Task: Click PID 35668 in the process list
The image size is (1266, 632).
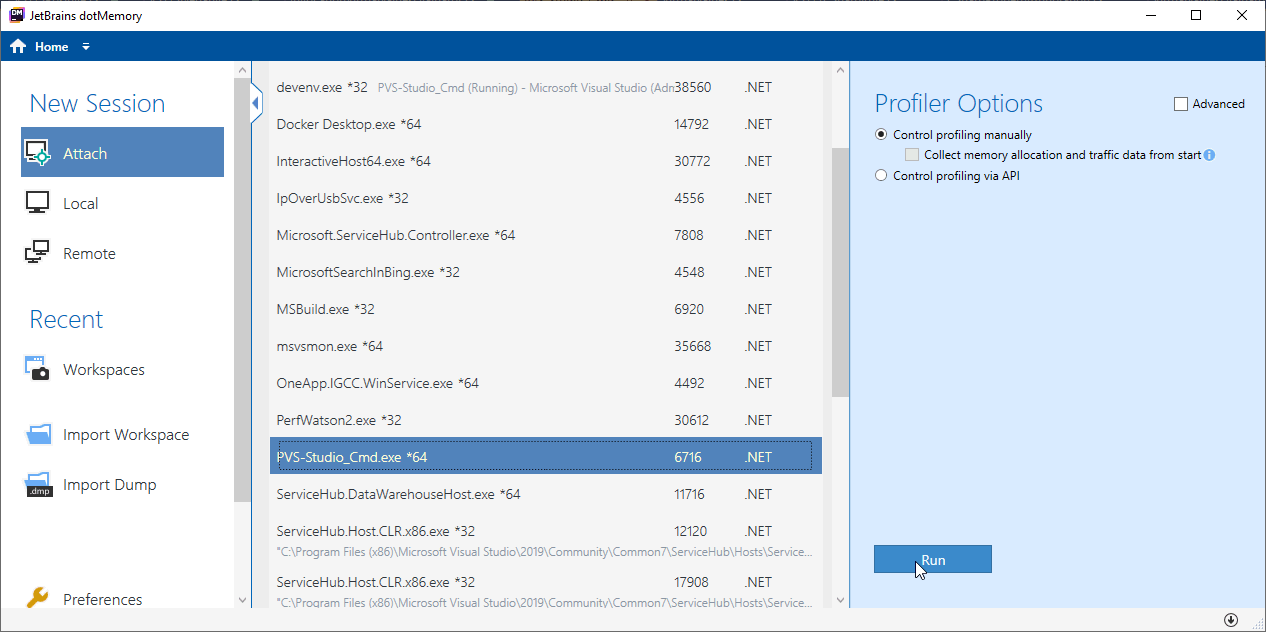Action: (x=693, y=346)
